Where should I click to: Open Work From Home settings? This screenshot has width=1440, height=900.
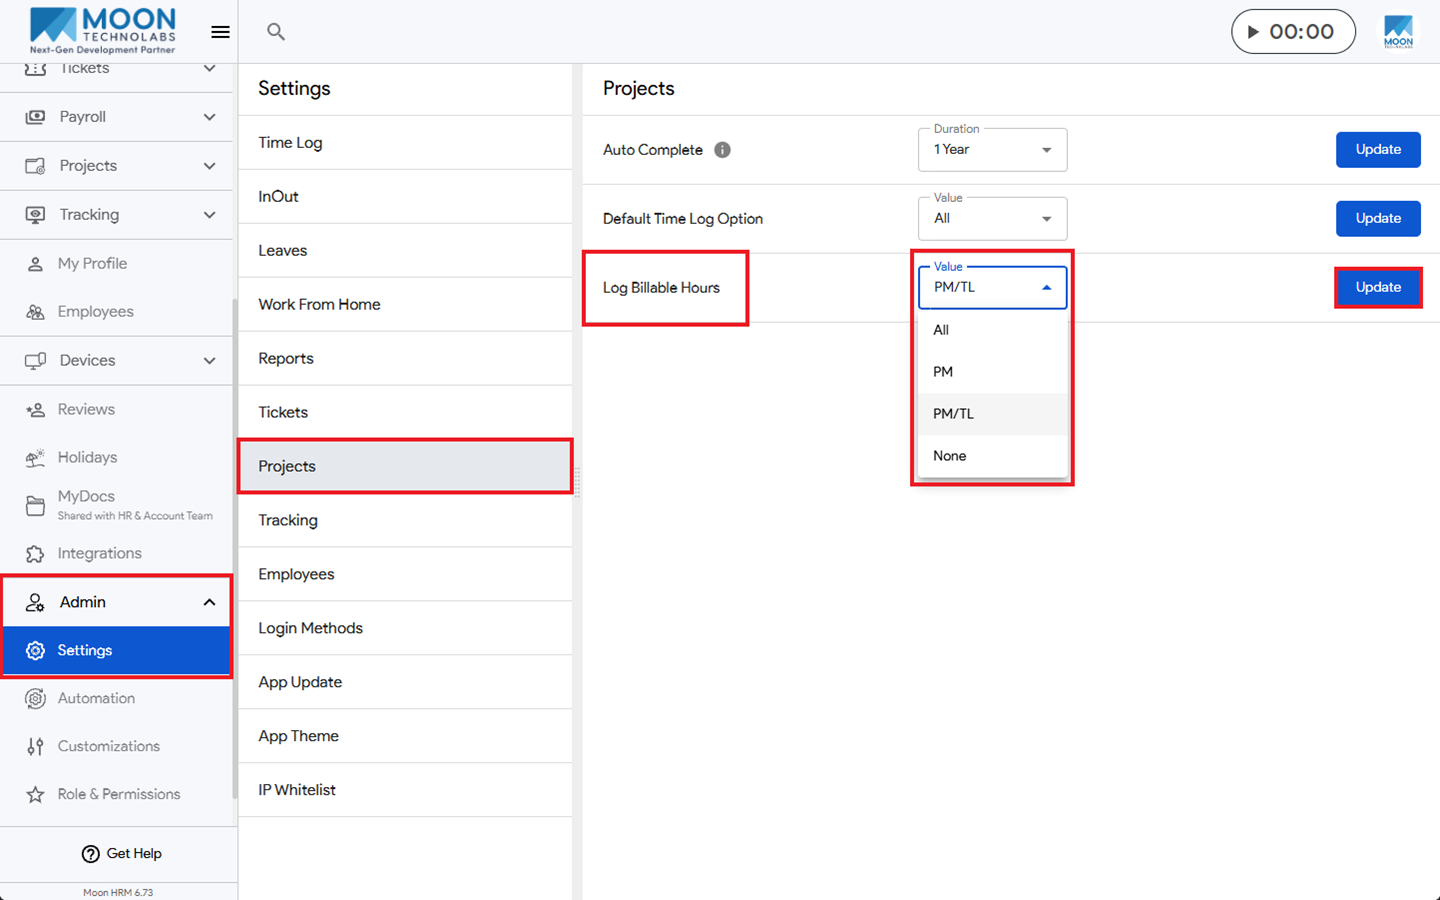coord(405,305)
